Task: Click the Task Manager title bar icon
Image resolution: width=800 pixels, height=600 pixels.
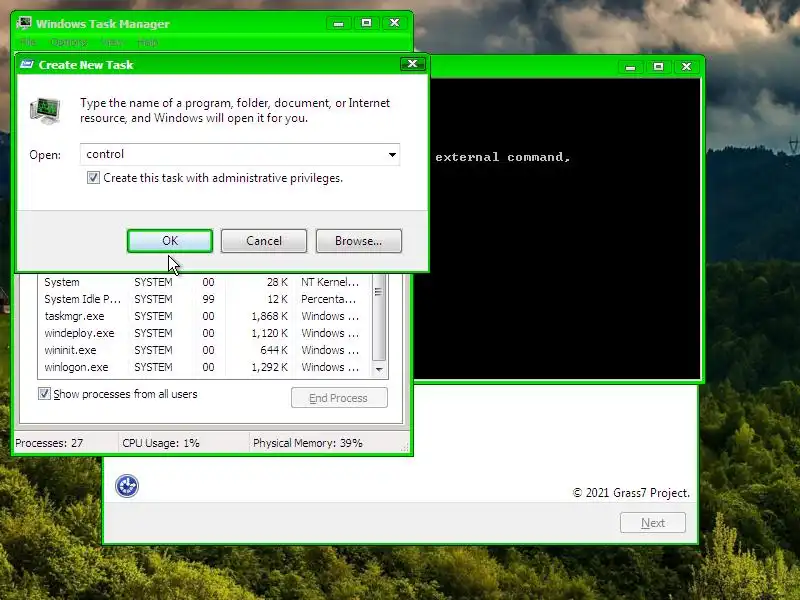Action: [x=24, y=23]
